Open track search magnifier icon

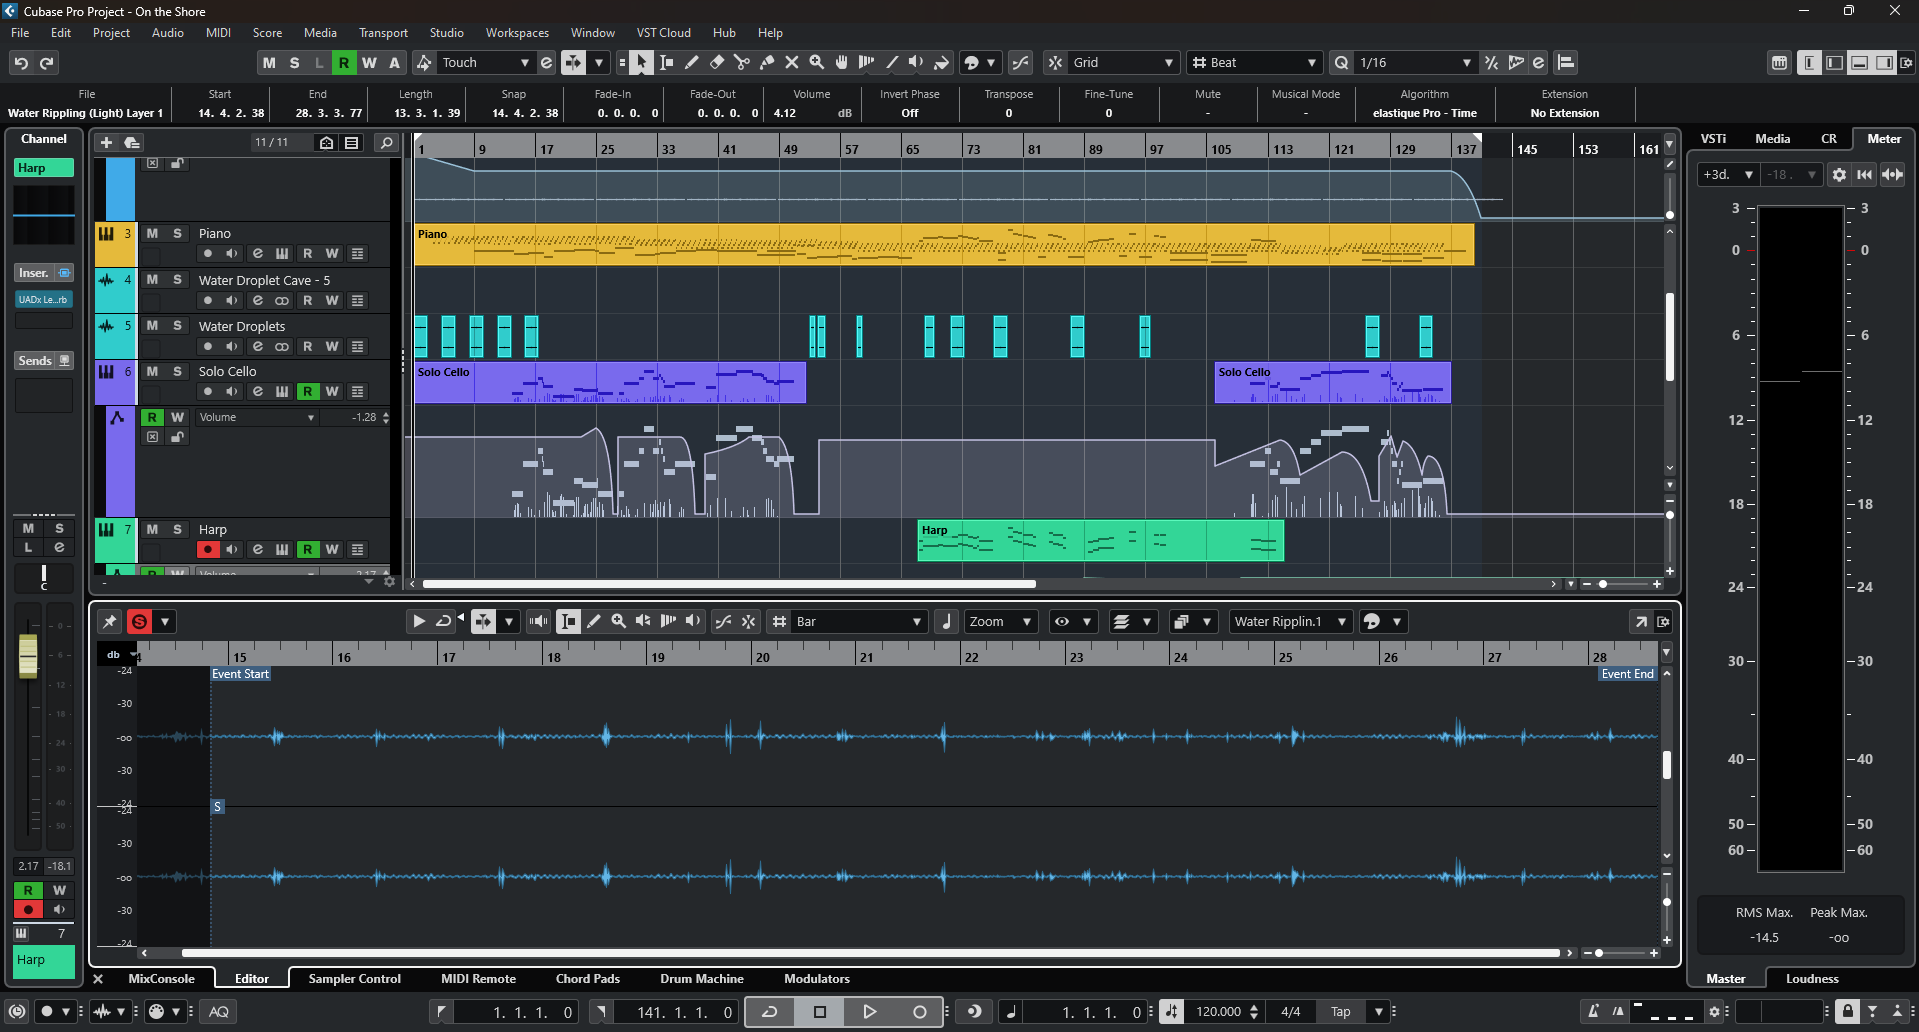(x=386, y=143)
